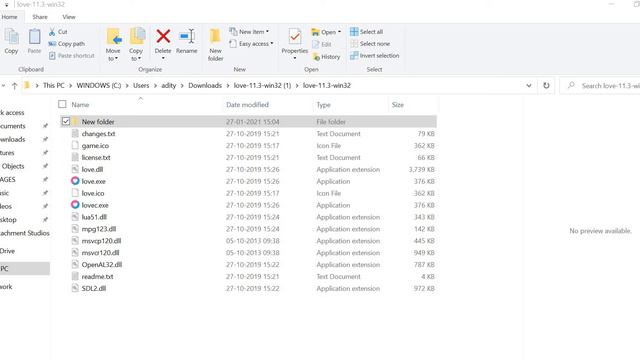Navigate to adity in address path

pyautogui.click(x=169, y=86)
